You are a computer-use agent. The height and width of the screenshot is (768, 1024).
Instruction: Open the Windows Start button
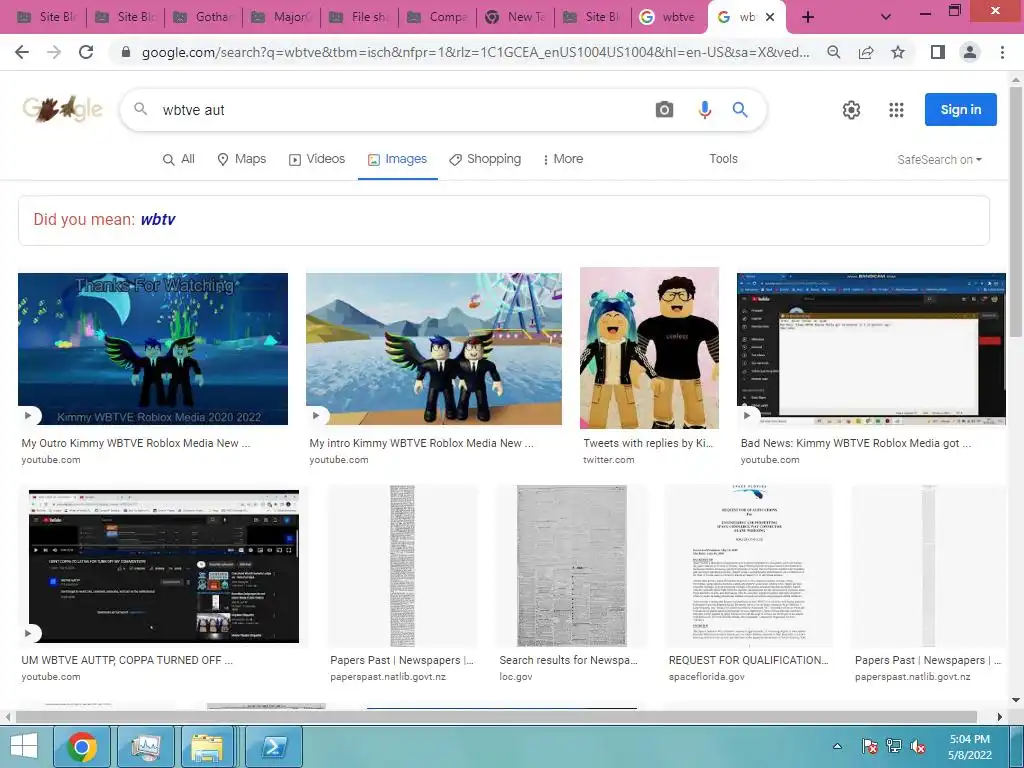pos(24,746)
